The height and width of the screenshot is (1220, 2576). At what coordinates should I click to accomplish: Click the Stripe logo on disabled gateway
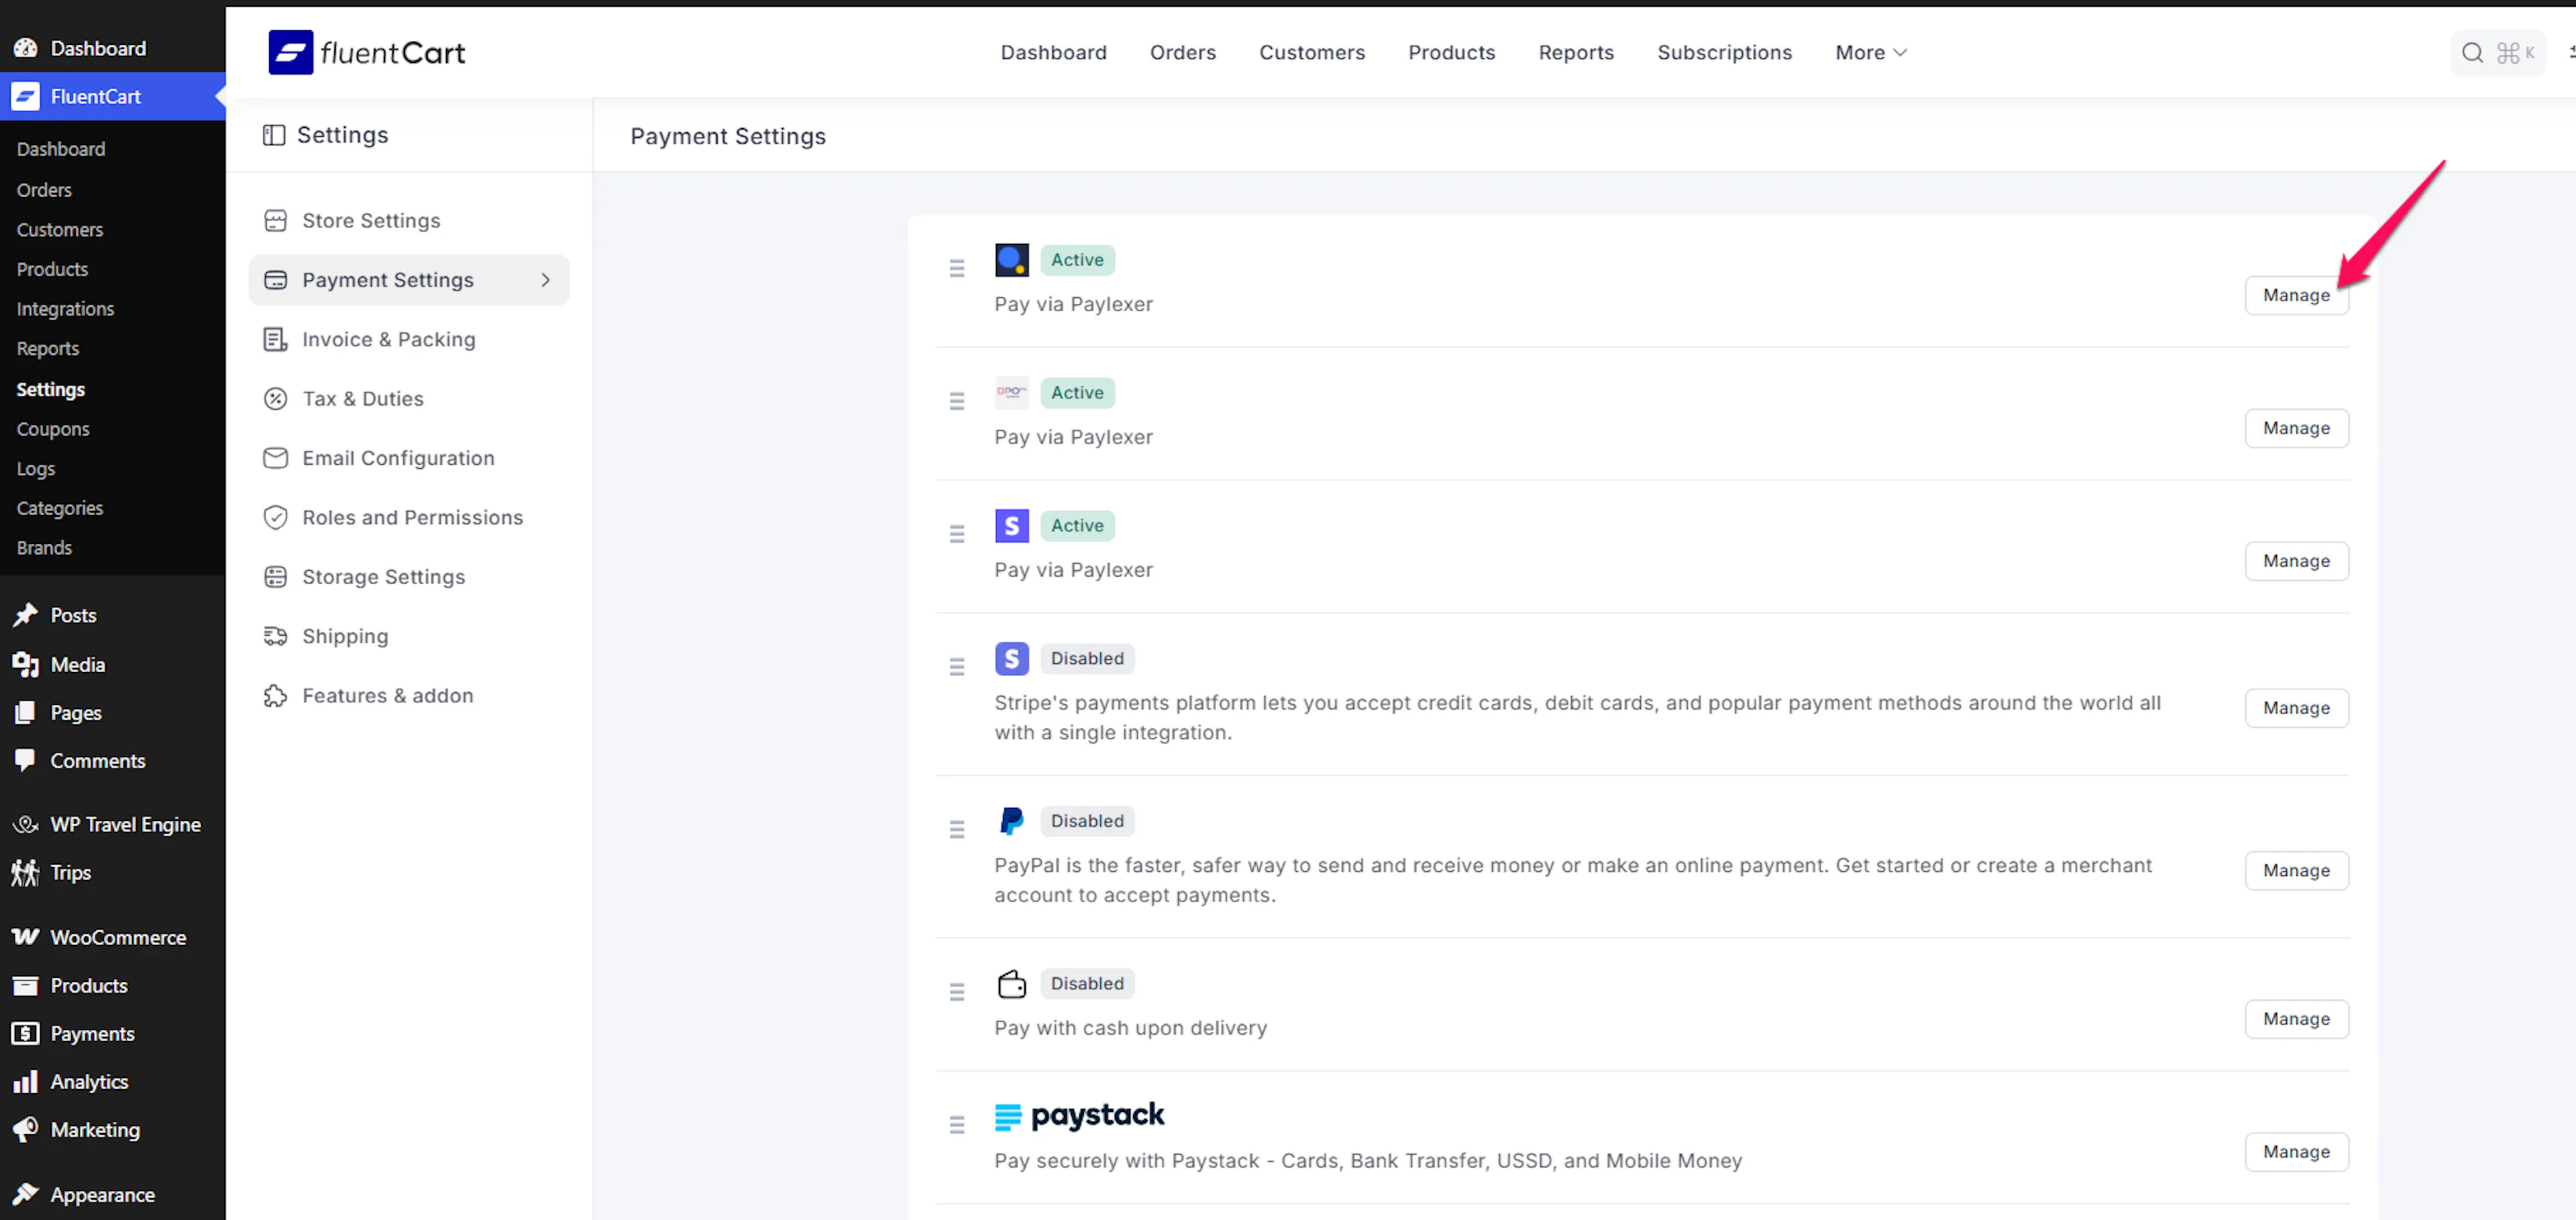click(1011, 658)
